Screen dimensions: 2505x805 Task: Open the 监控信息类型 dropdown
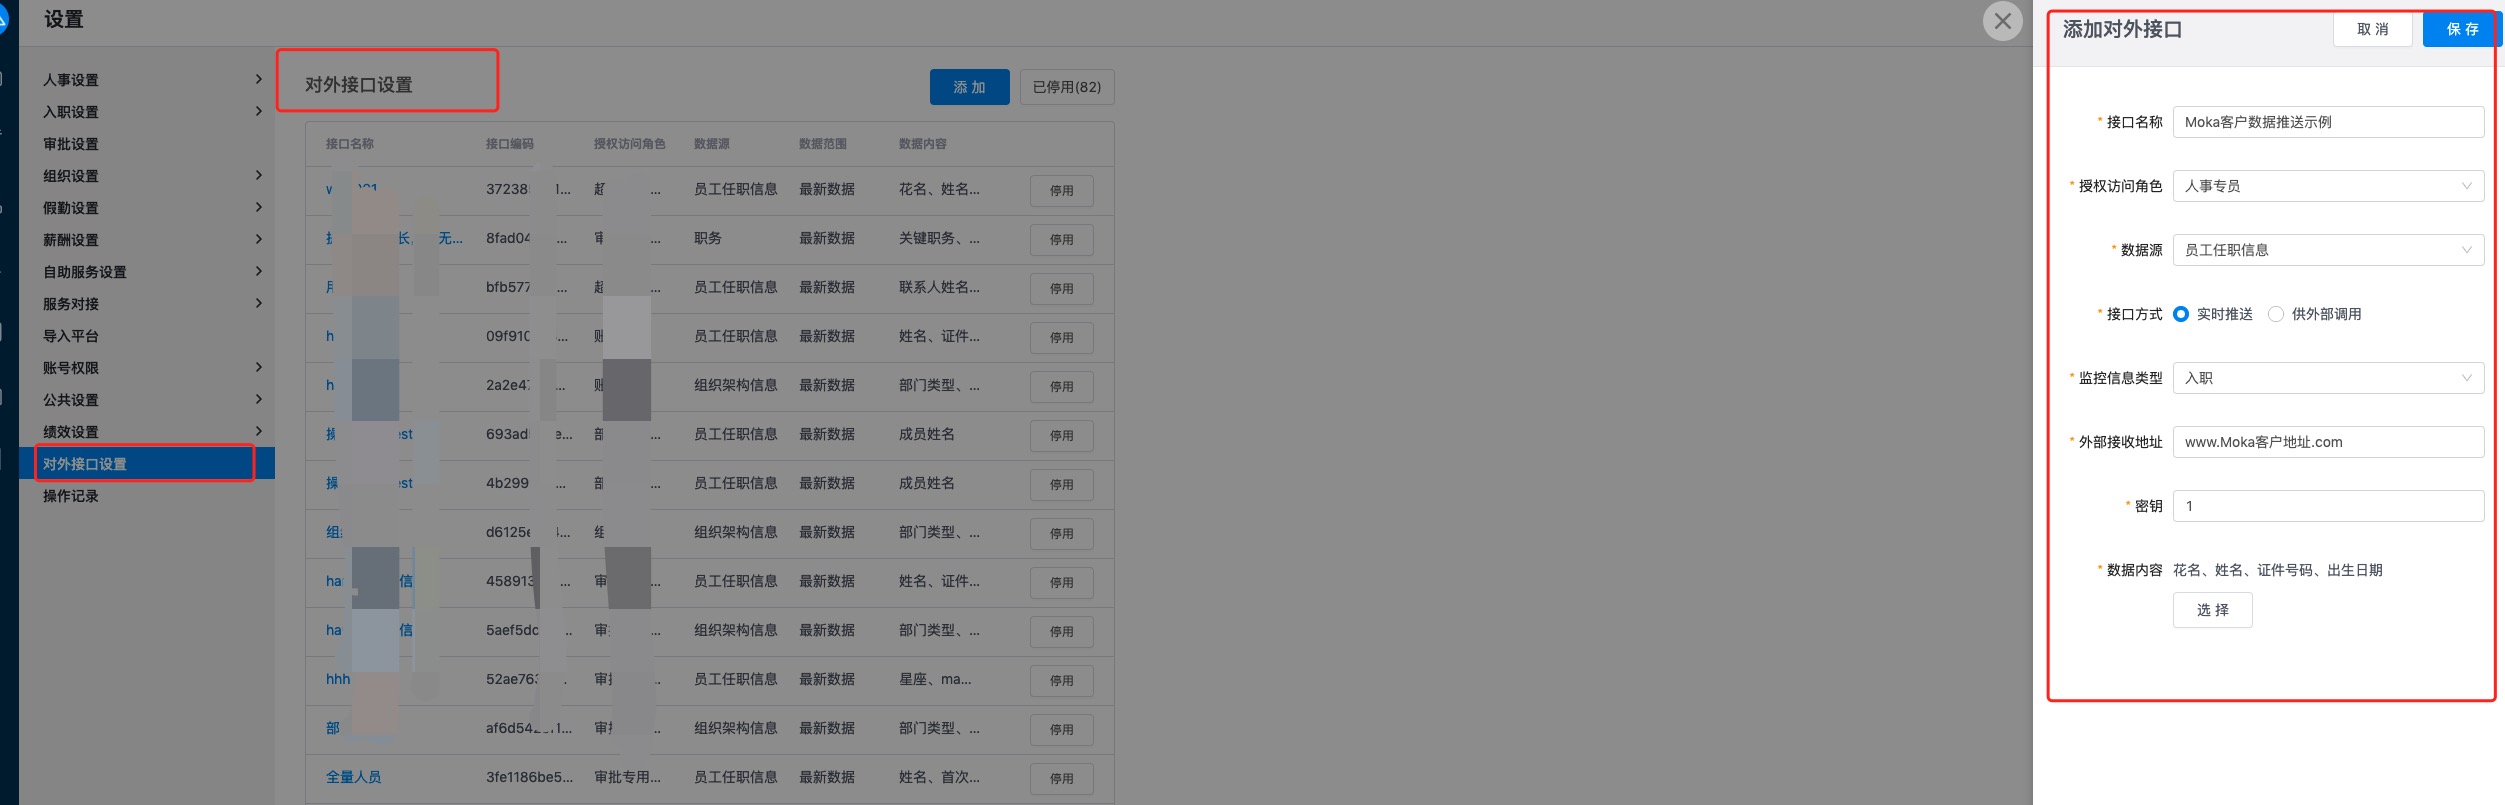[x=2328, y=378]
